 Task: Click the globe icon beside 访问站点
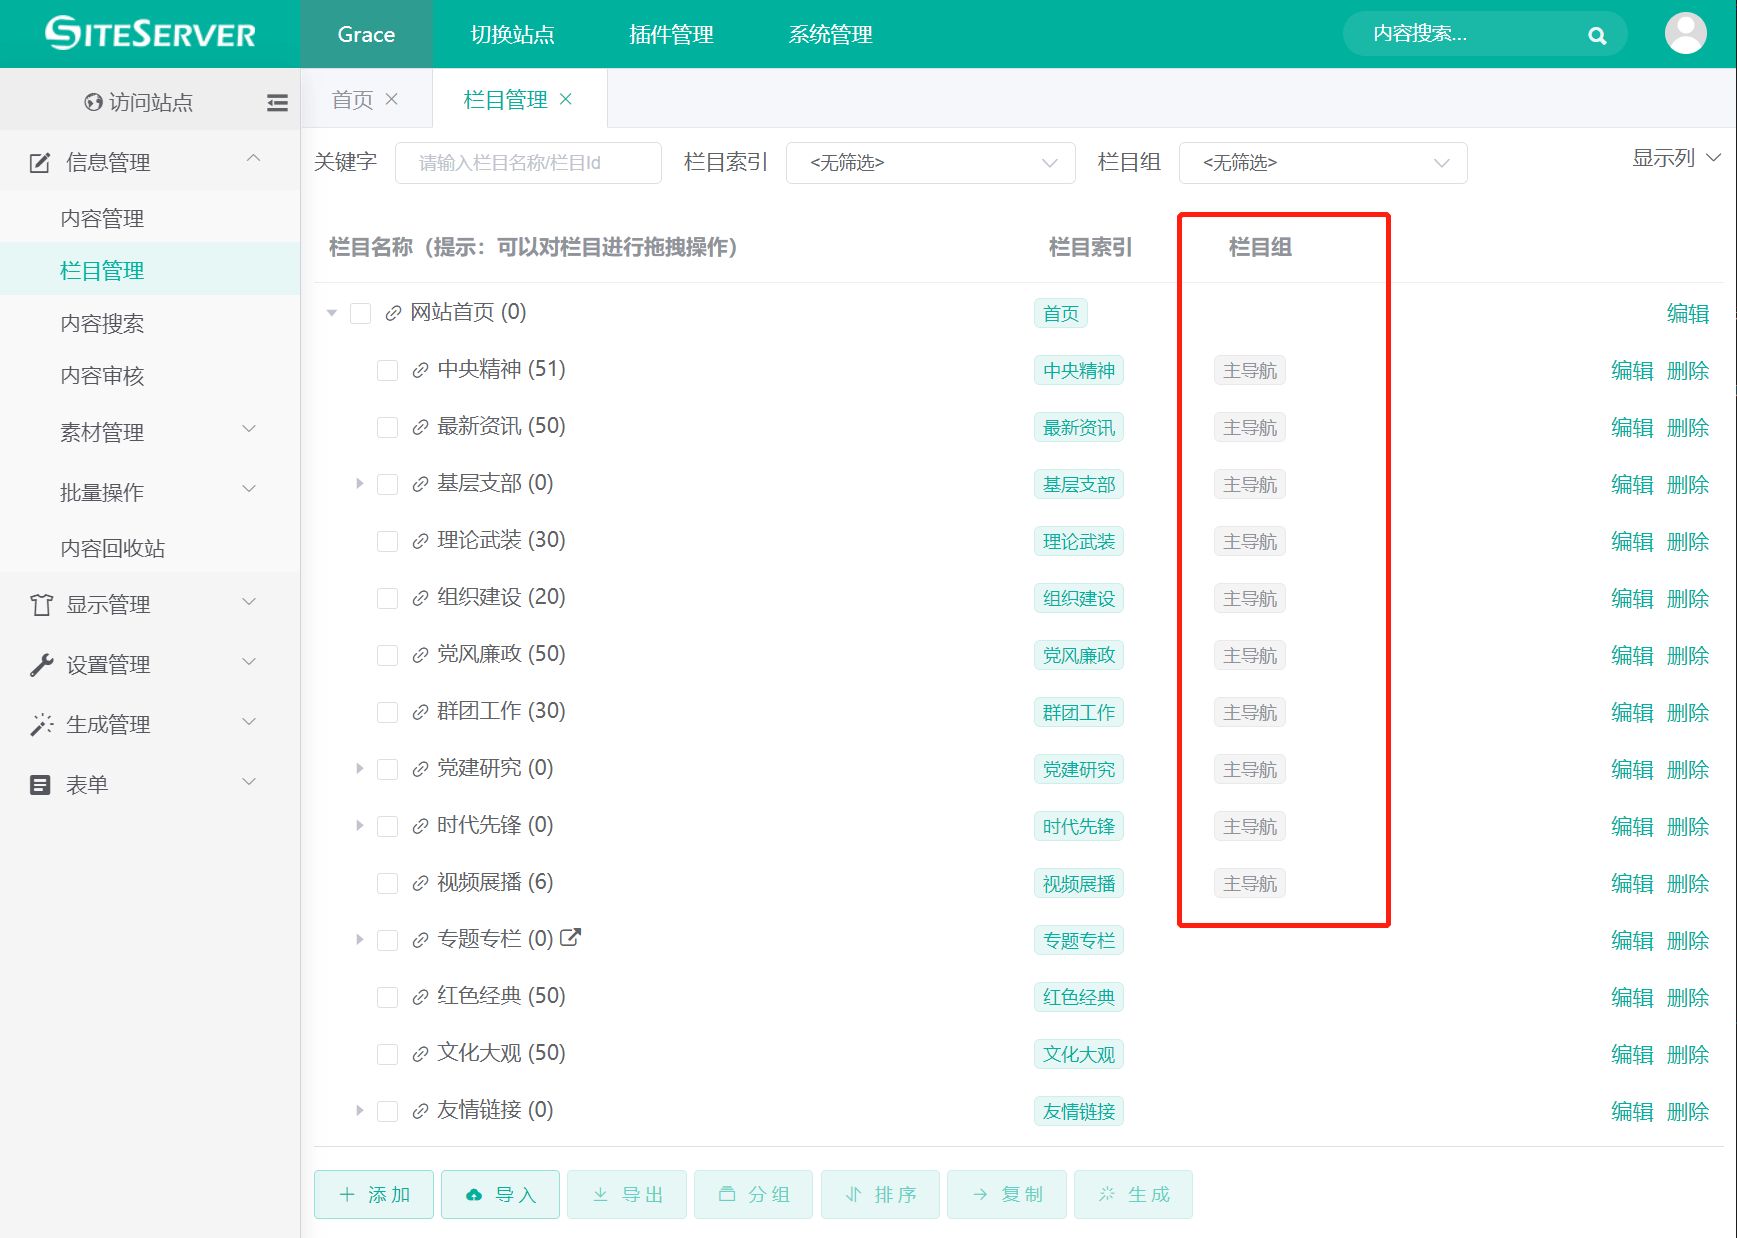[x=93, y=101]
